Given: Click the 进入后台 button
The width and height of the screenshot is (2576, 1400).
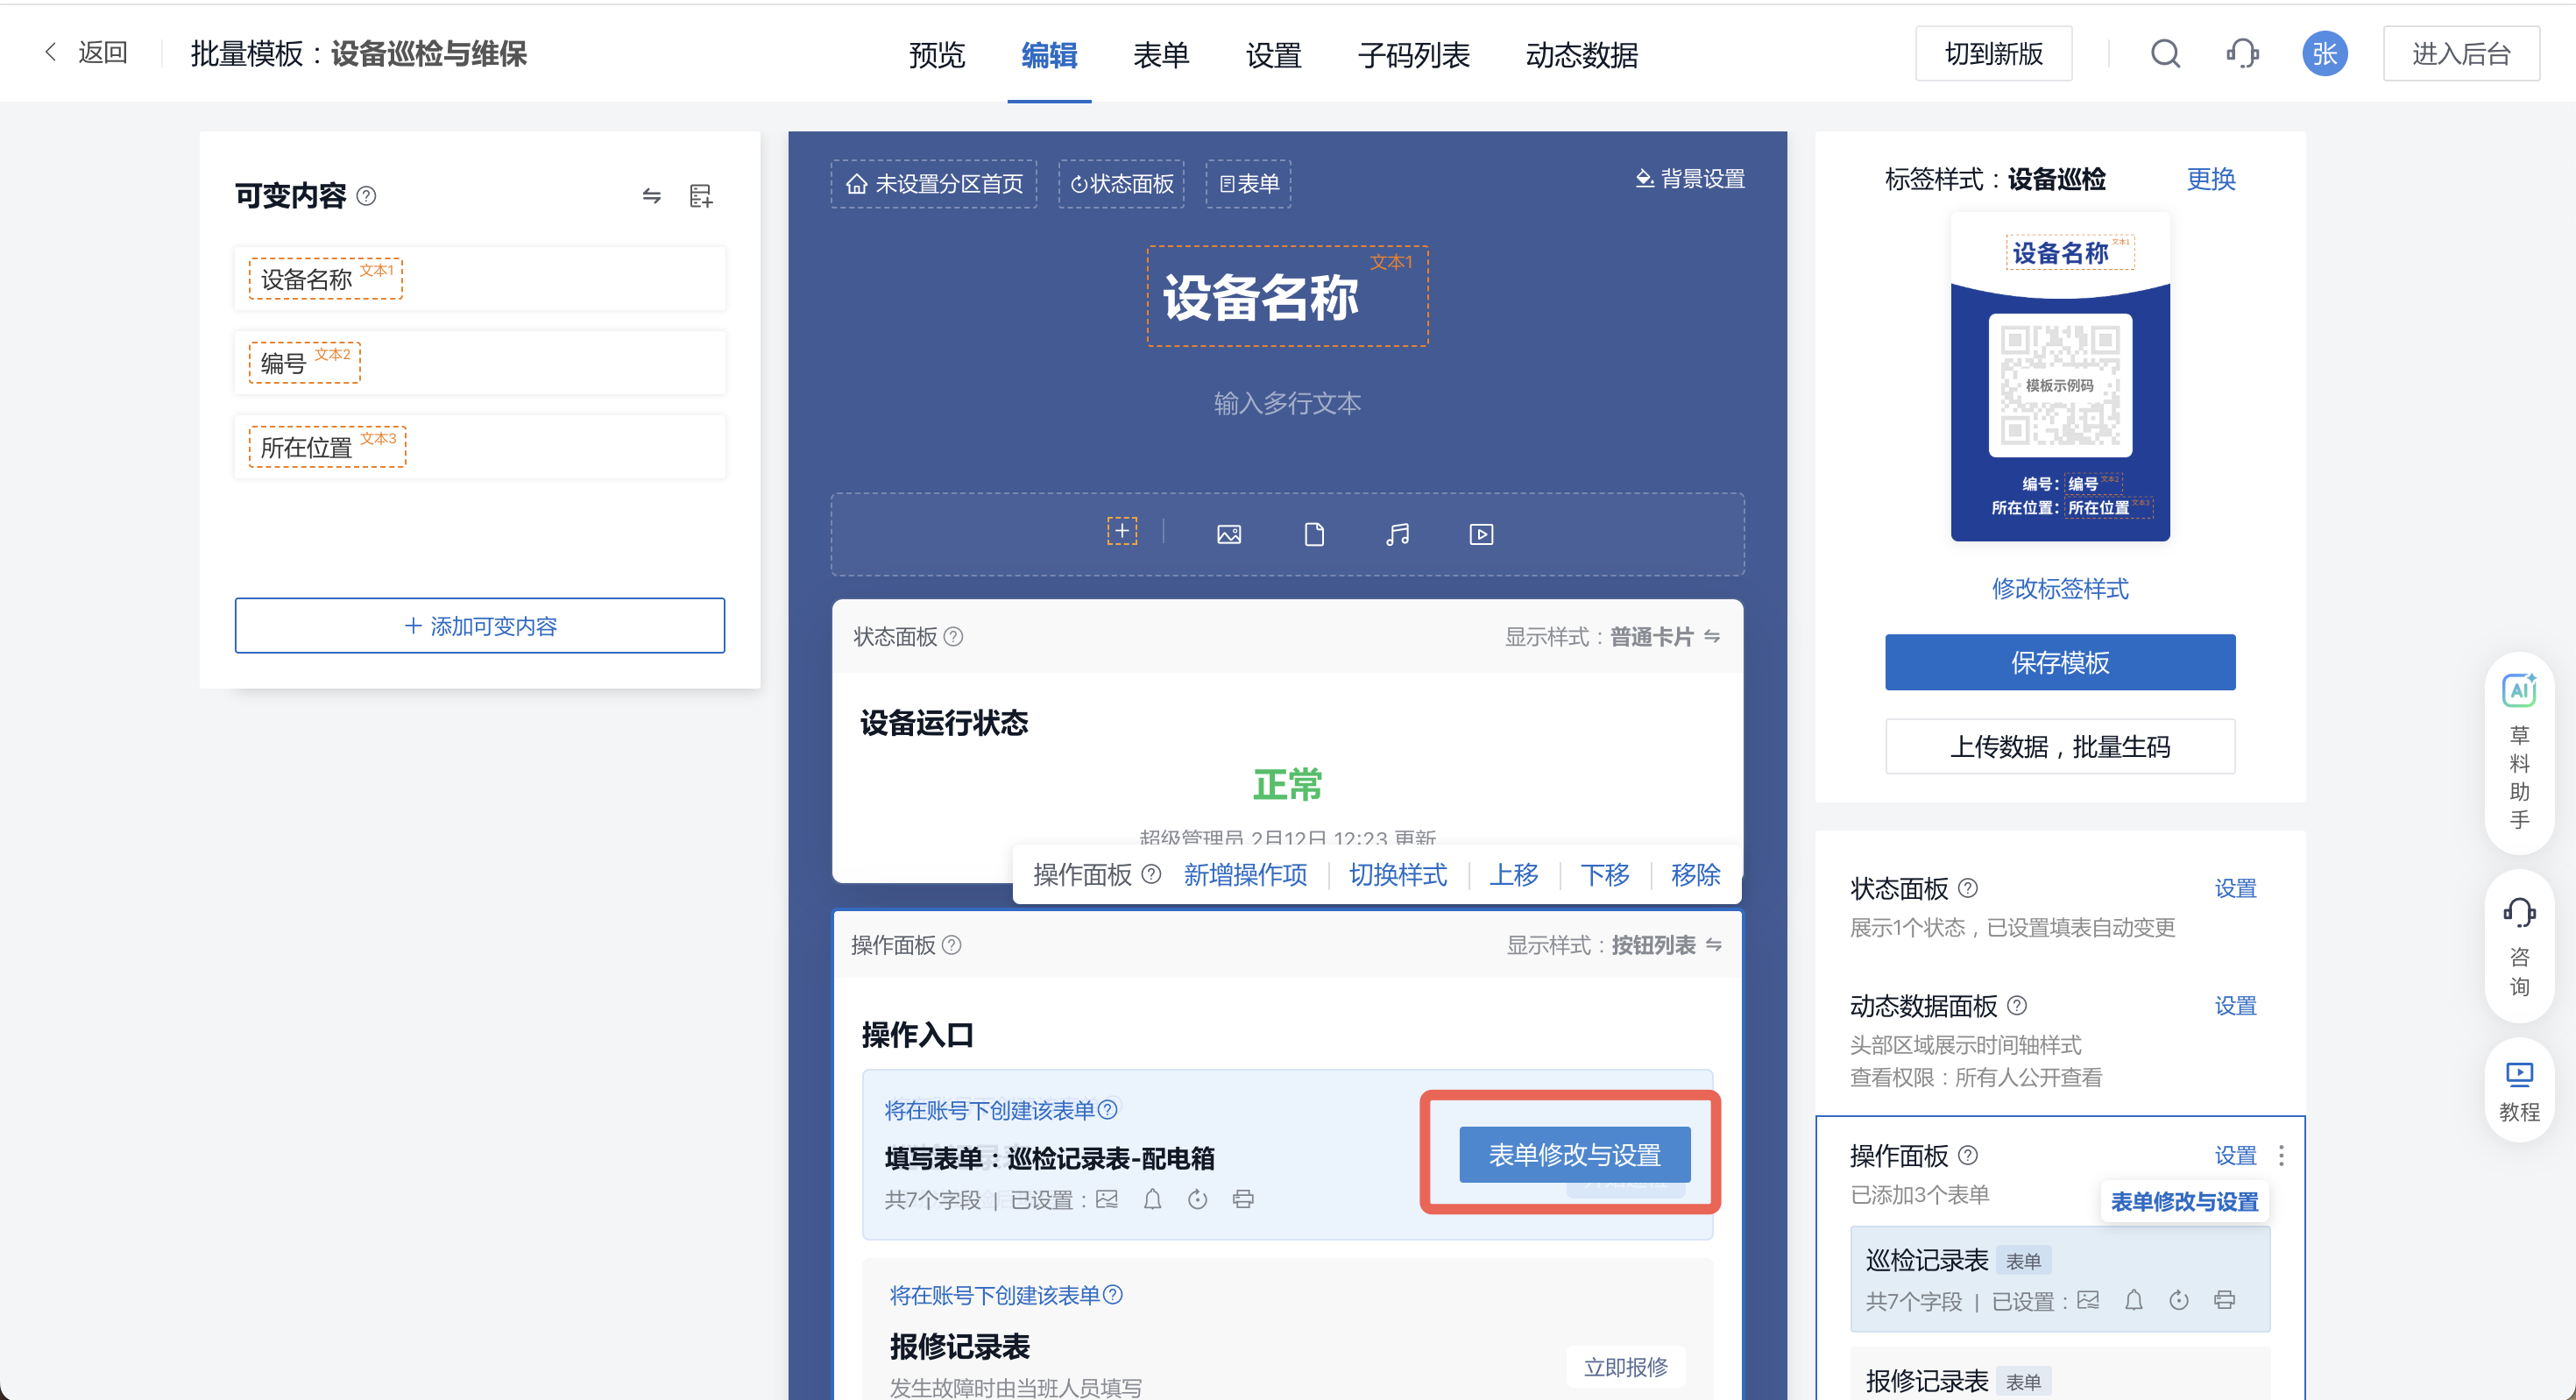Looking at the screenshot, I should click(x=2461, y=53).
